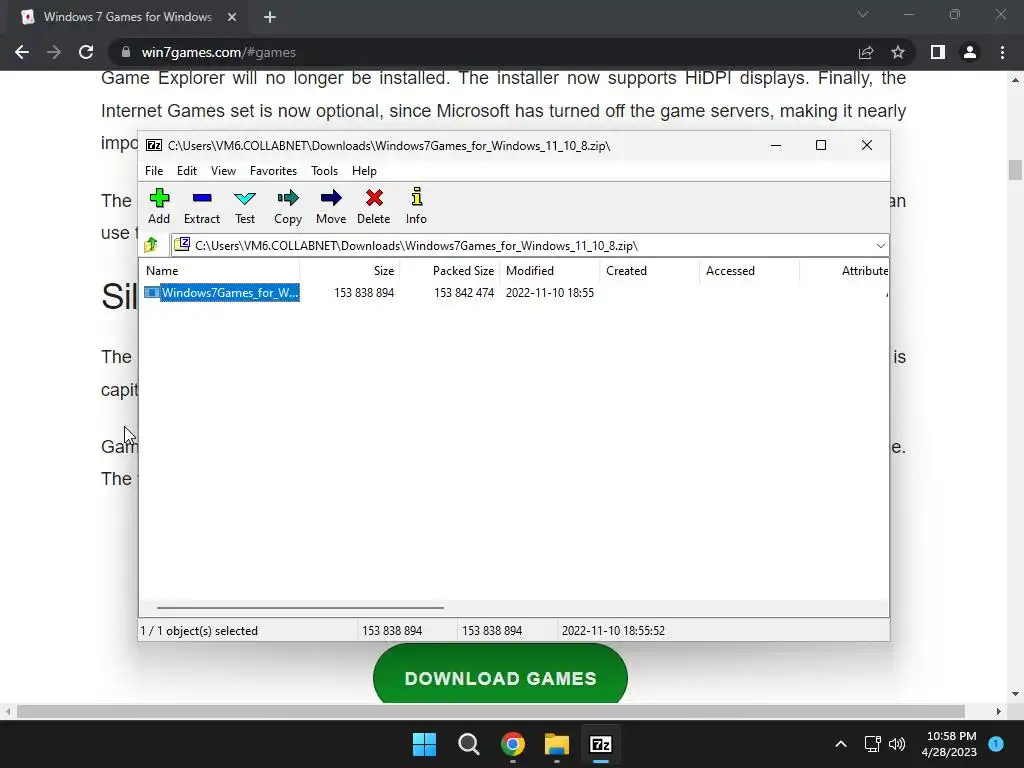Sort by the Modified column header

(x=550, y=270)
